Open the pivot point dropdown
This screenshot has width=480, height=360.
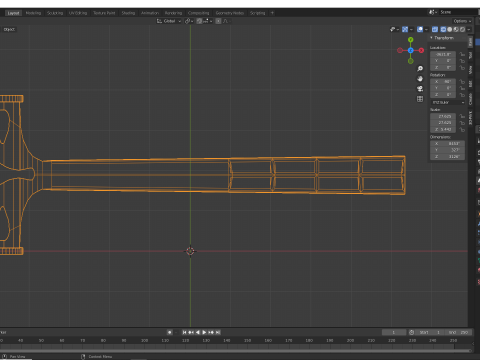(x=189, y=21)
